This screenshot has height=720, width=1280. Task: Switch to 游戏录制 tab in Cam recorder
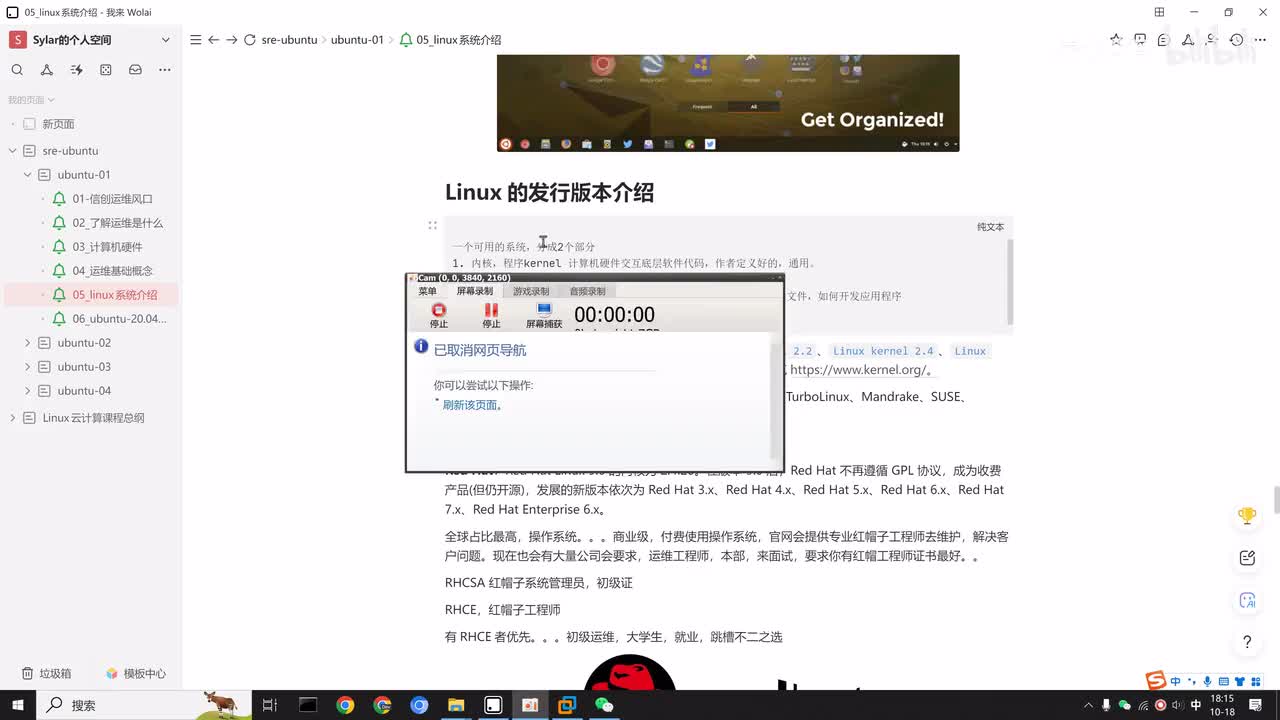[531, 291]
